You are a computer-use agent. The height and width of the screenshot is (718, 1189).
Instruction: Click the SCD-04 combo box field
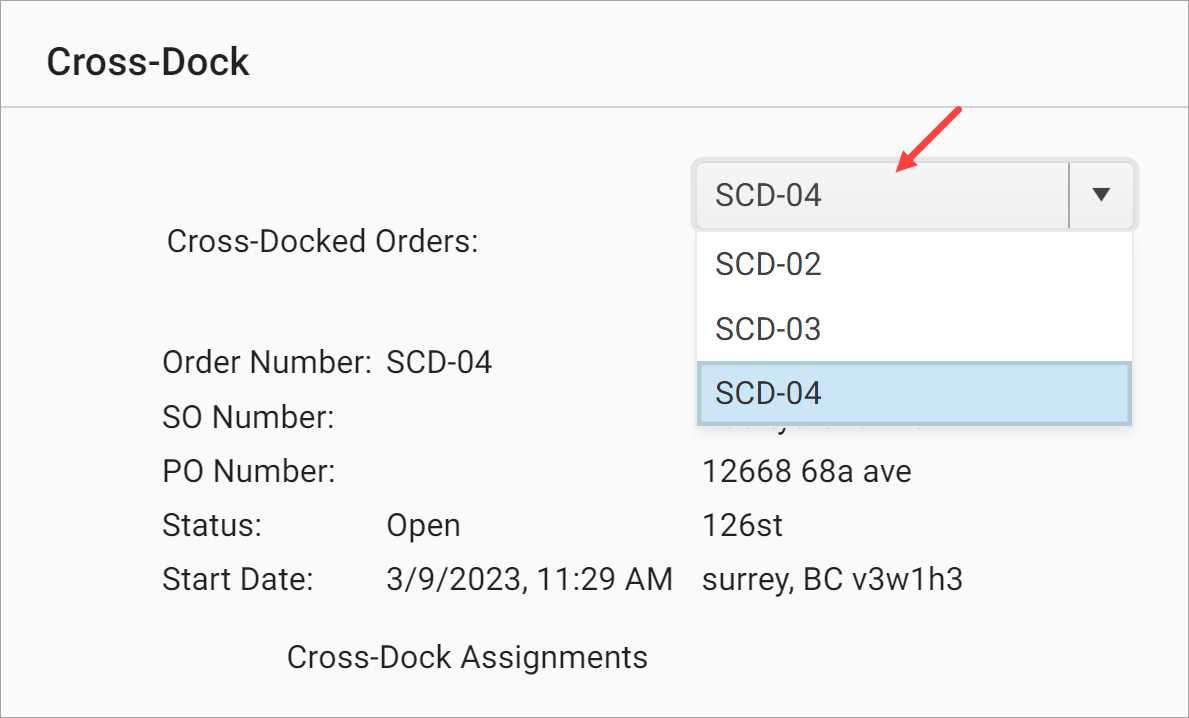tap(880, 195)
